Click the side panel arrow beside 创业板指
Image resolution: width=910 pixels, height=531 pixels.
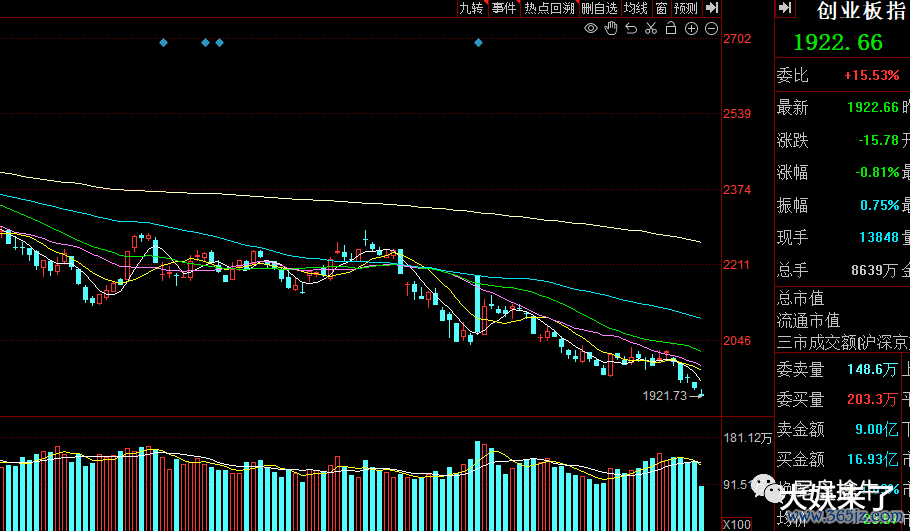click(x=785, y=9)
